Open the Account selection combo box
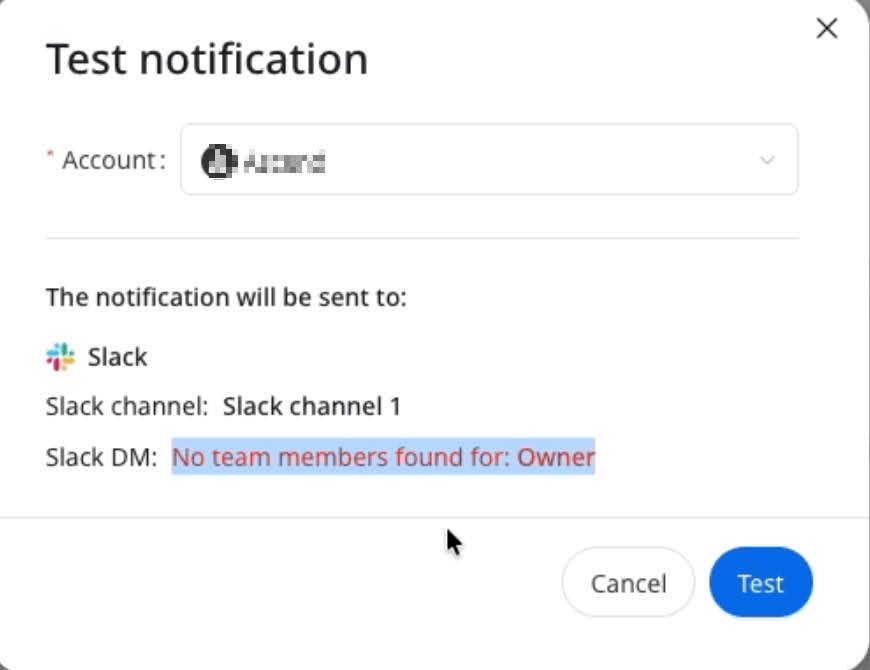The height and width of the screenshot is (670, 870). [489, 160]
